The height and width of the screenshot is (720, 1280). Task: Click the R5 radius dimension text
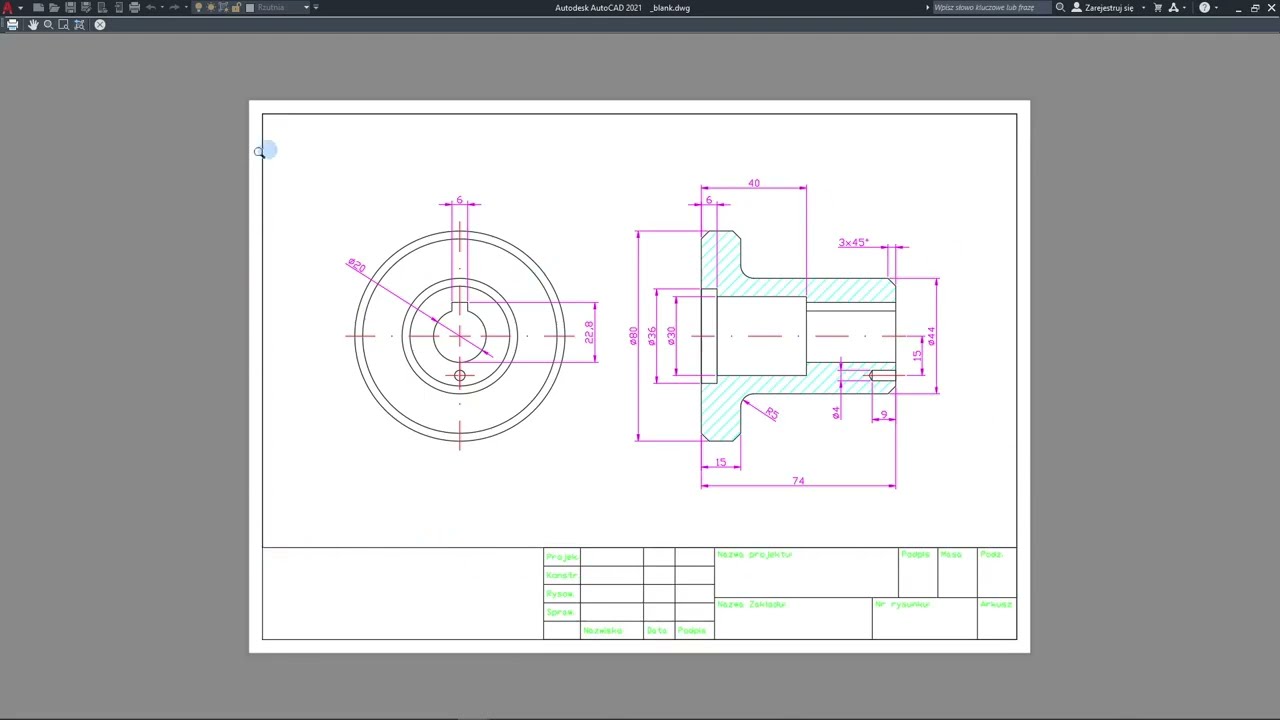click(x=771, y=412)
